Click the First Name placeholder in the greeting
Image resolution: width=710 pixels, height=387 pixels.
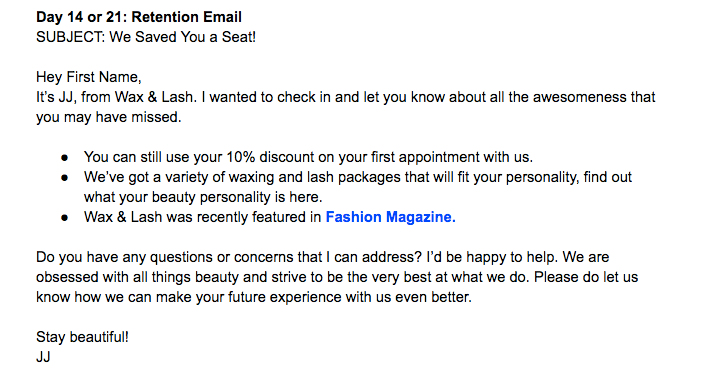(104, 77)
